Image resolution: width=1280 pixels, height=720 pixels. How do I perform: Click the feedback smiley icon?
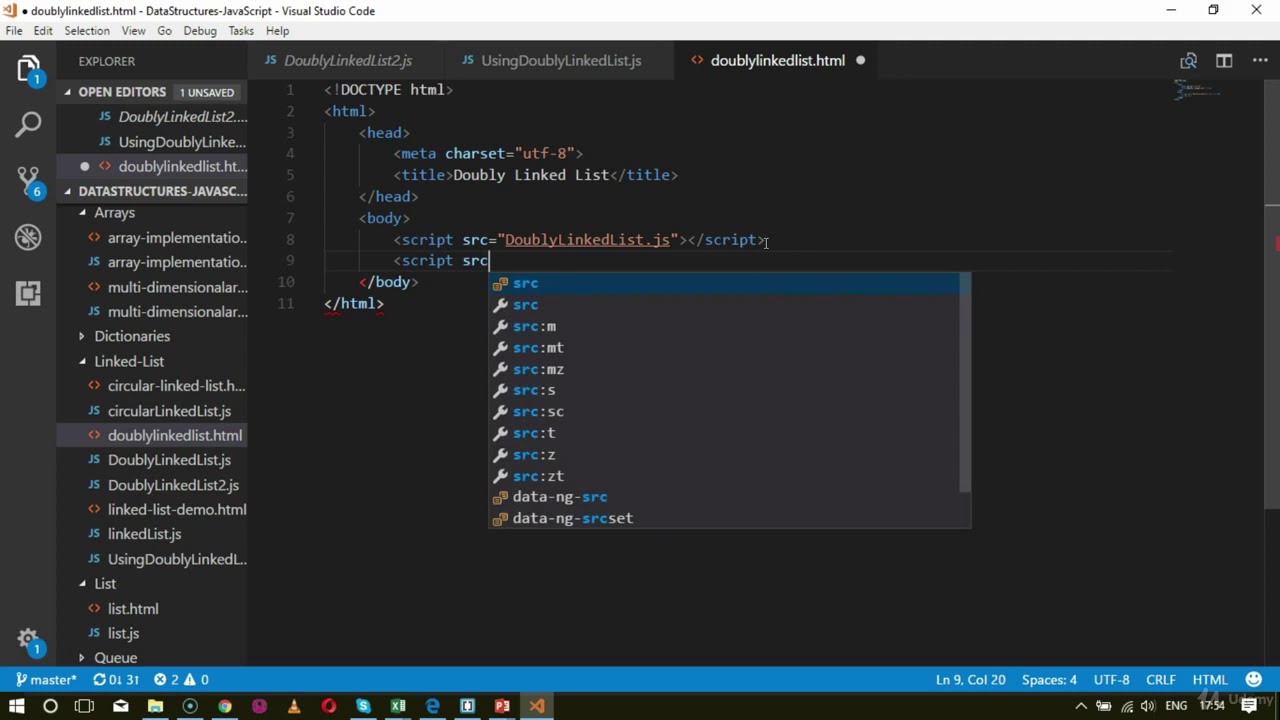tap(1254, 680)
